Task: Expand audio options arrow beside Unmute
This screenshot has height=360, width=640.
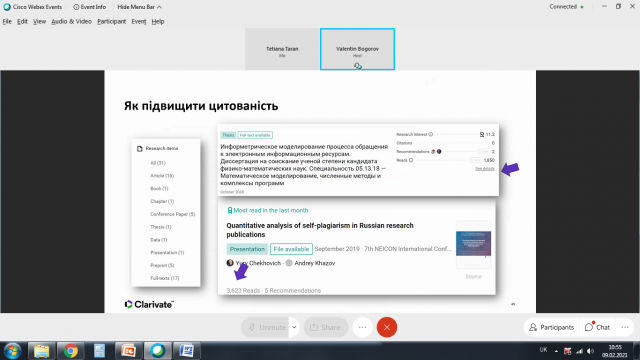Action: 294,327
